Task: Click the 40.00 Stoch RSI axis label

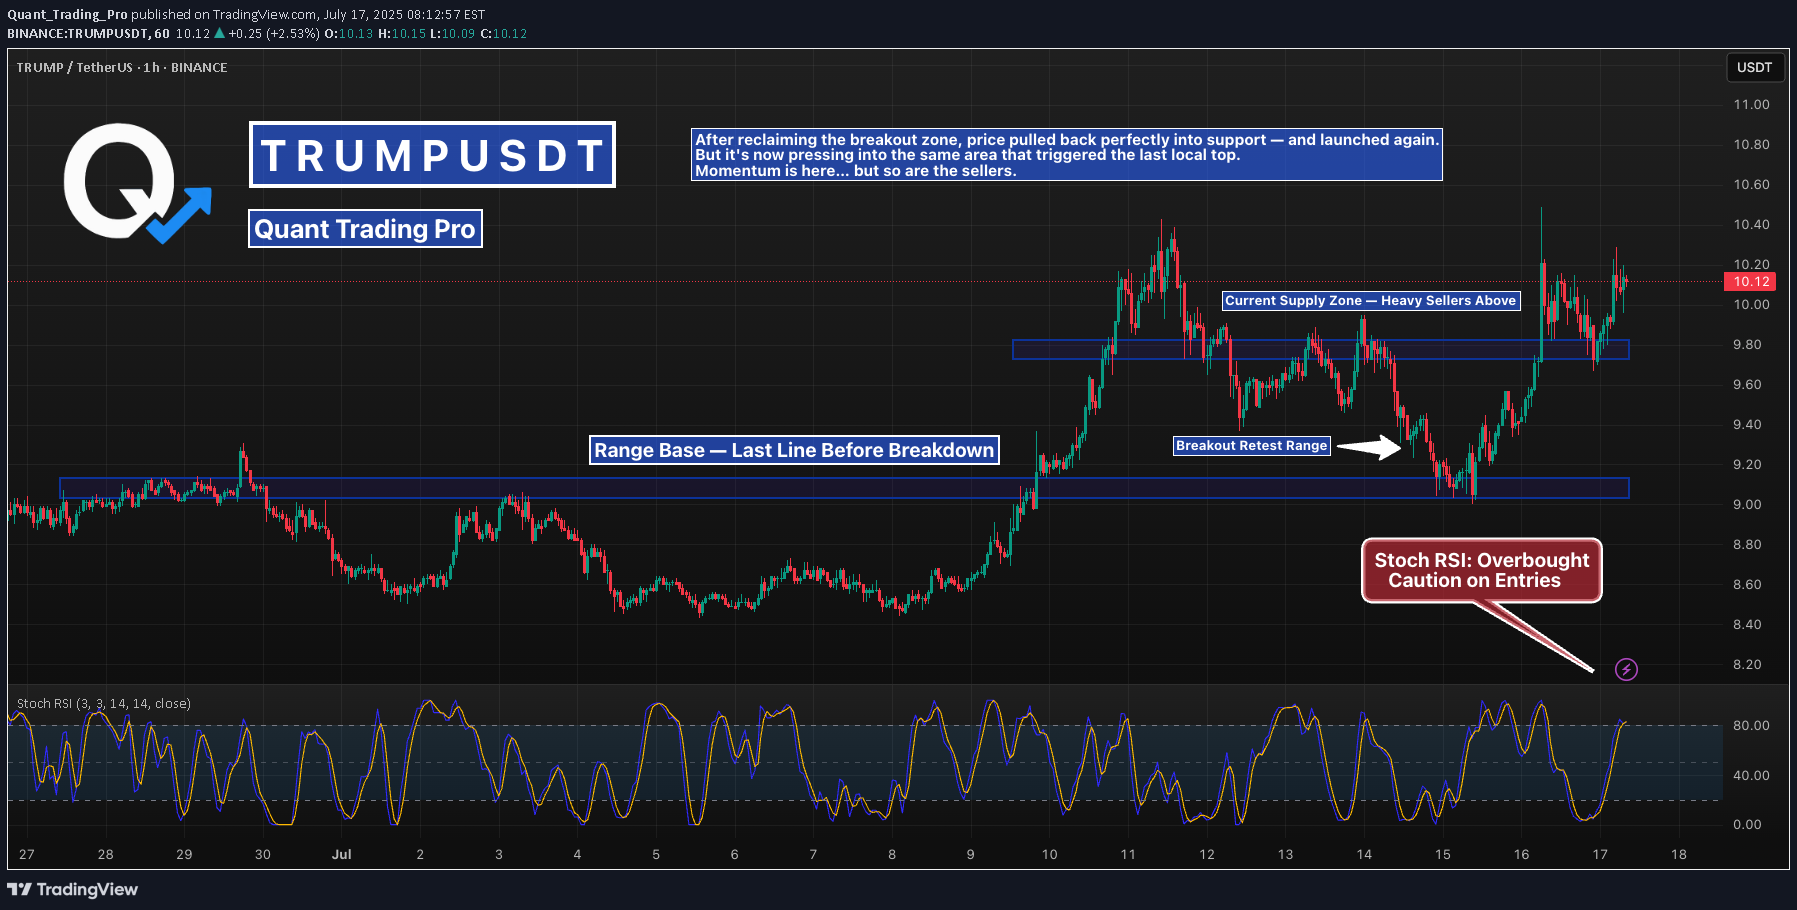Action: click(x=1751, y=775)
